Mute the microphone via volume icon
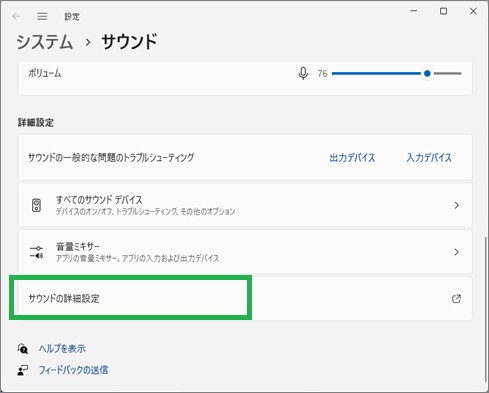Image resolution: width=489 pixels, height=393 pixels. (303, 73)
